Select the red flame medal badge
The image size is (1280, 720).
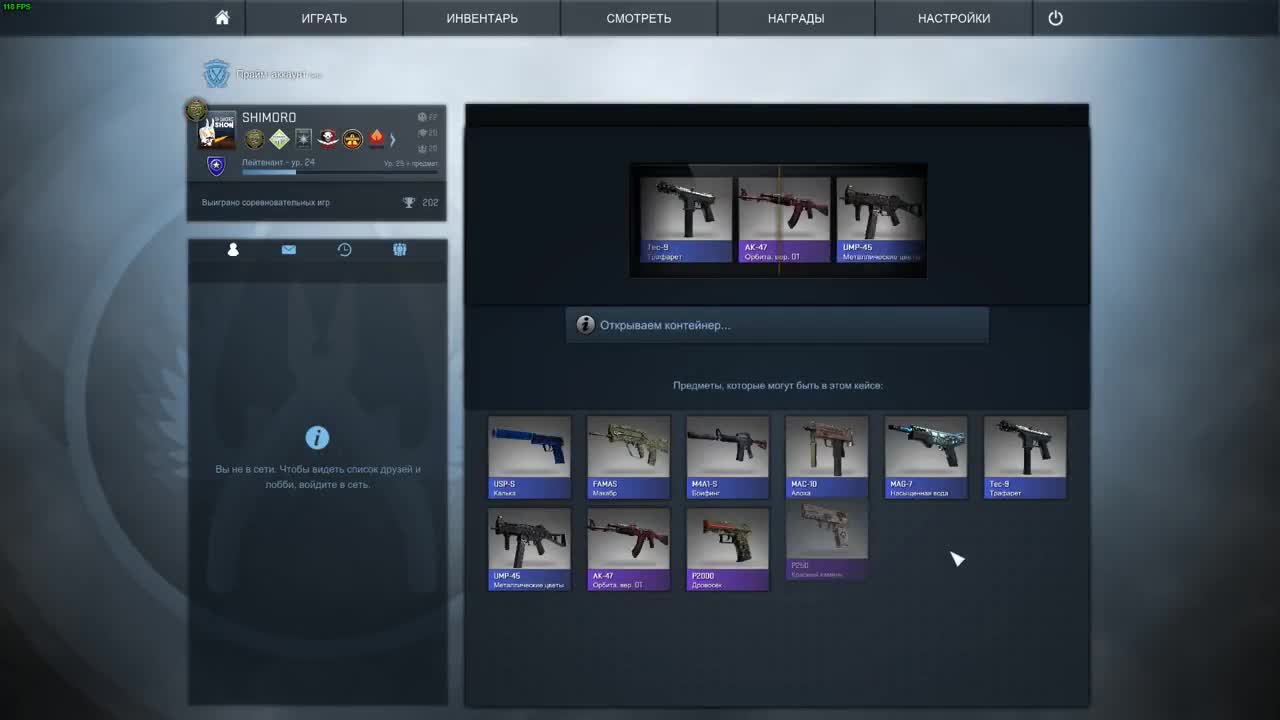click(377, 139)
